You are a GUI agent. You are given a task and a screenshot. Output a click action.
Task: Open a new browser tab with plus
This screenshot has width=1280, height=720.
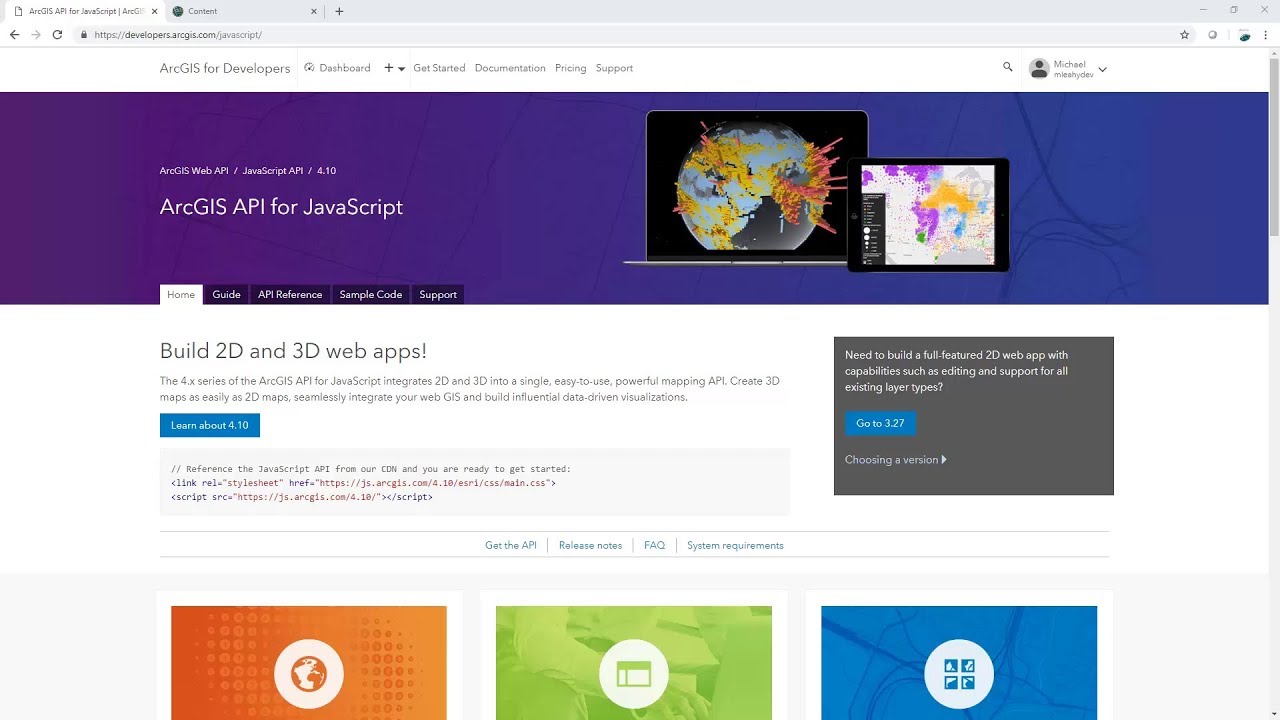339,11
